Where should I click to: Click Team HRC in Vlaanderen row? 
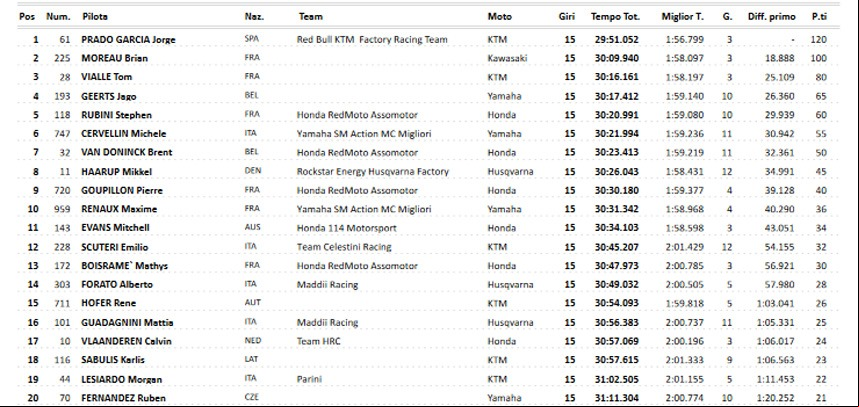(x=318, y=341)
